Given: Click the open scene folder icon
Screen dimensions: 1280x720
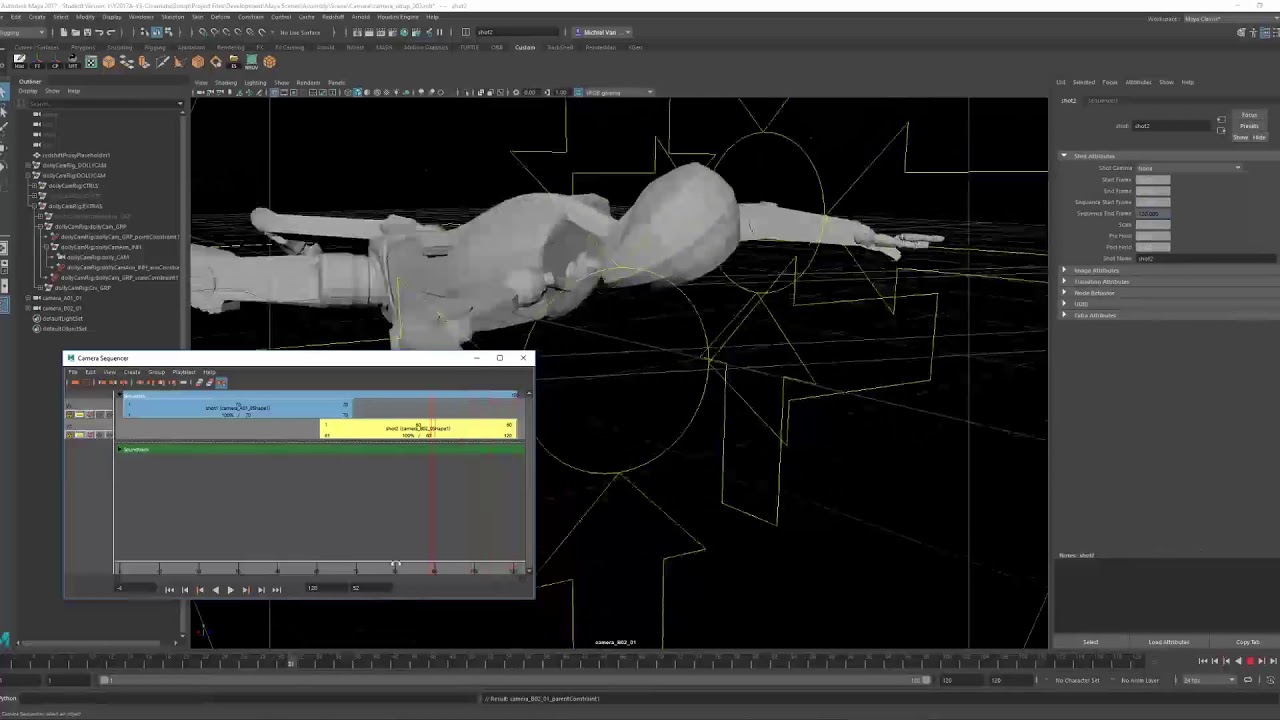Looking at the screenshot, I should pos(76,32).
